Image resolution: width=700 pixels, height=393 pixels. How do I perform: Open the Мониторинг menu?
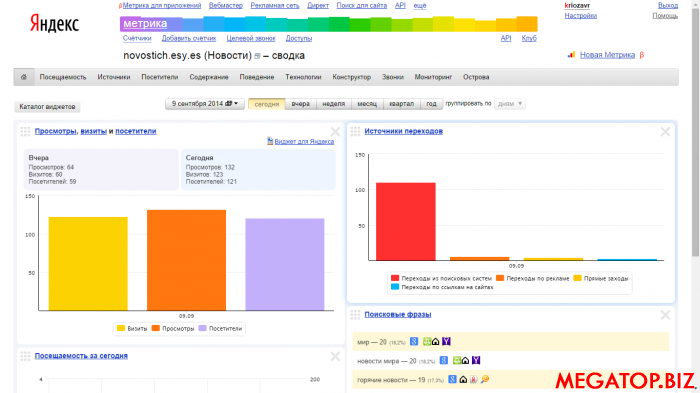pos(433,77)
